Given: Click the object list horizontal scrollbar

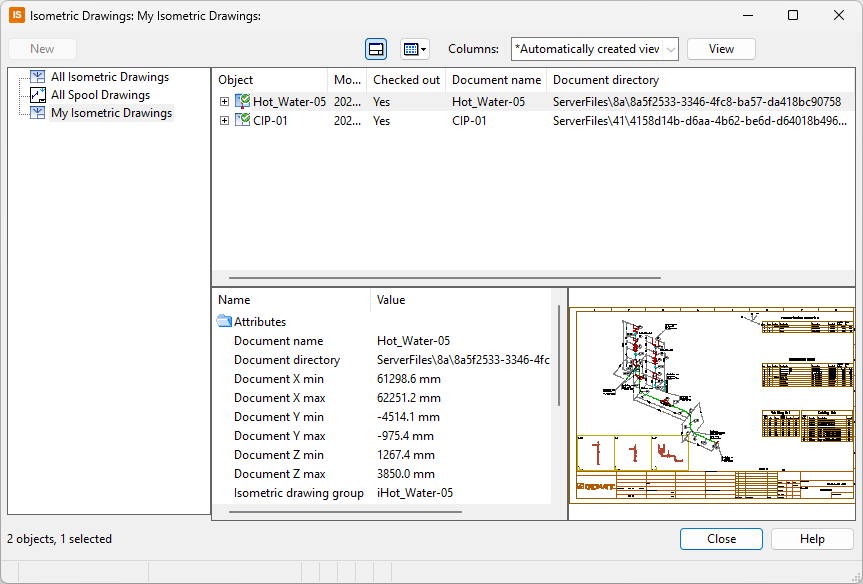Looking at the screenshot, I should point(445,278).
